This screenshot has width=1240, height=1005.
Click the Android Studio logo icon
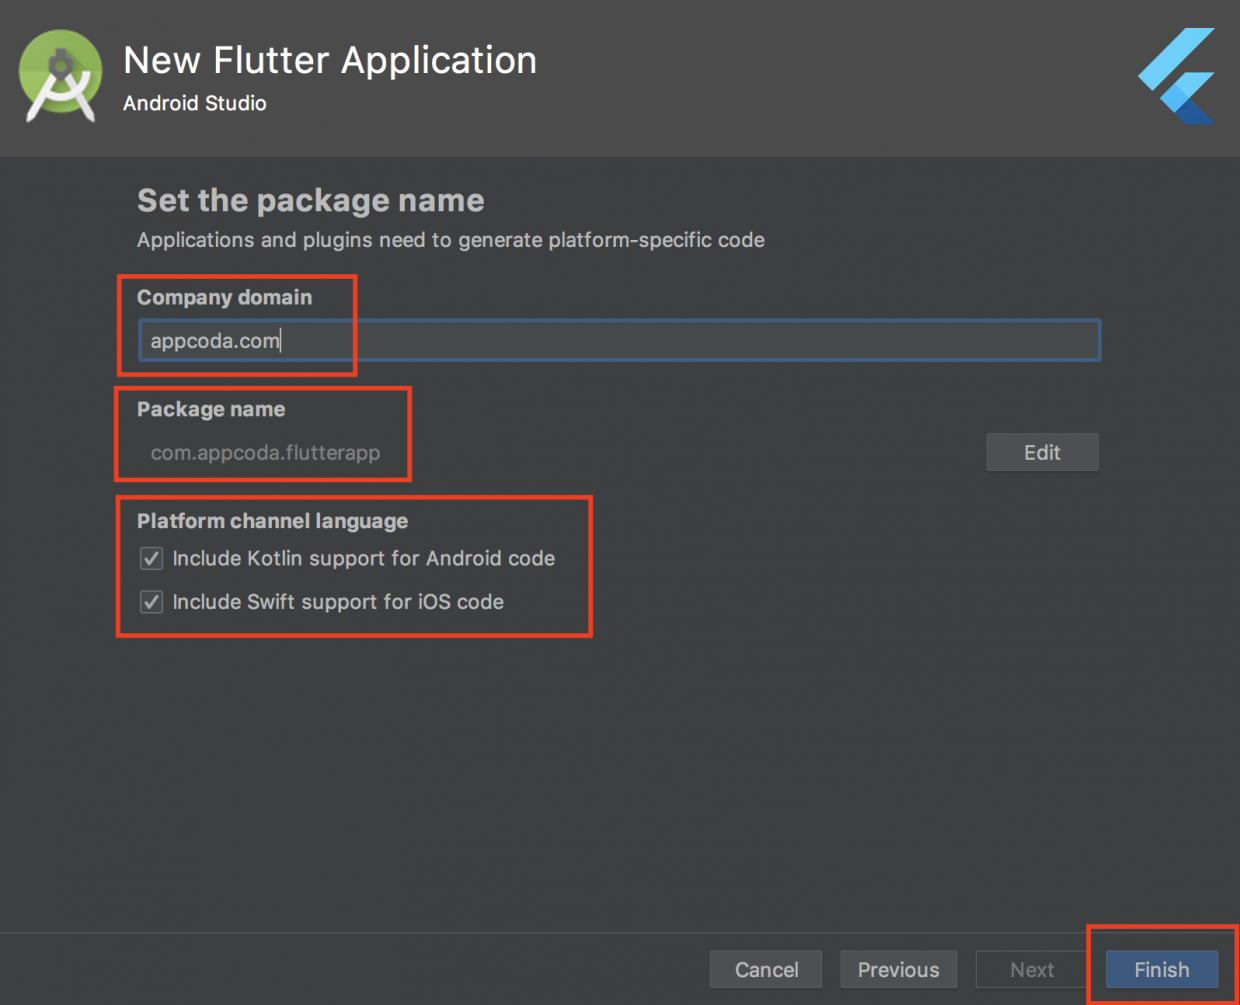[x=60, y=74]
